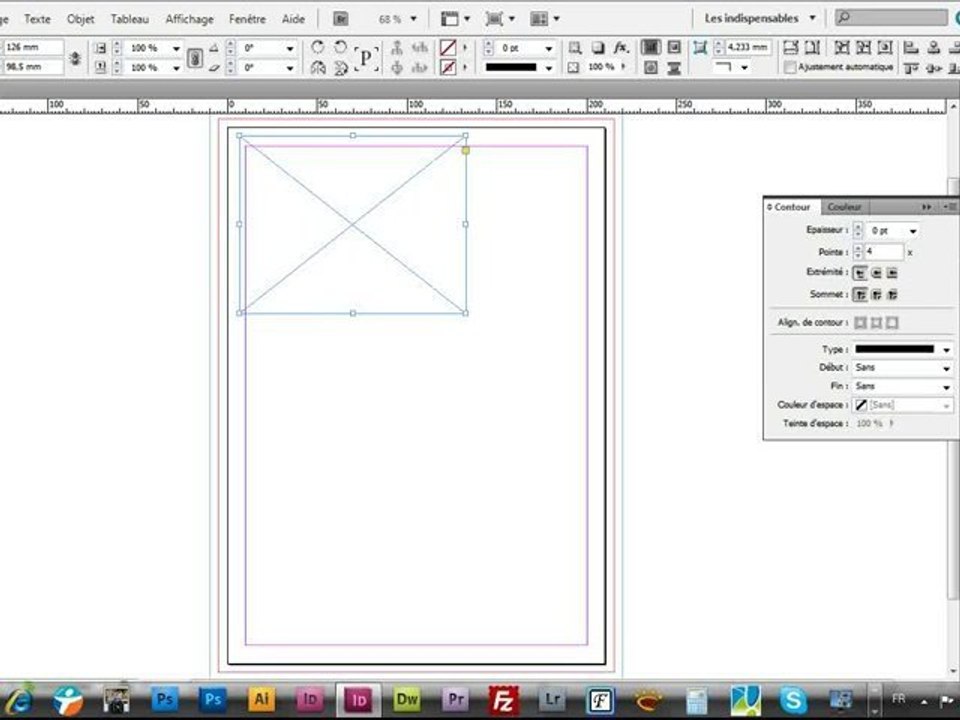The image size is (960, 720).
Task: Rotate 90° clockwise icon
Action: (x=318, y=47)
